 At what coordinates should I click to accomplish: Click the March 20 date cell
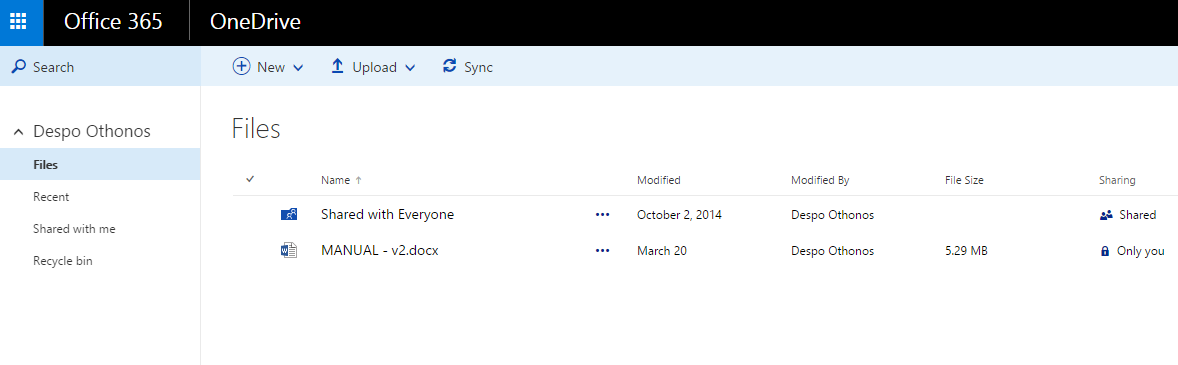[662, 252]
